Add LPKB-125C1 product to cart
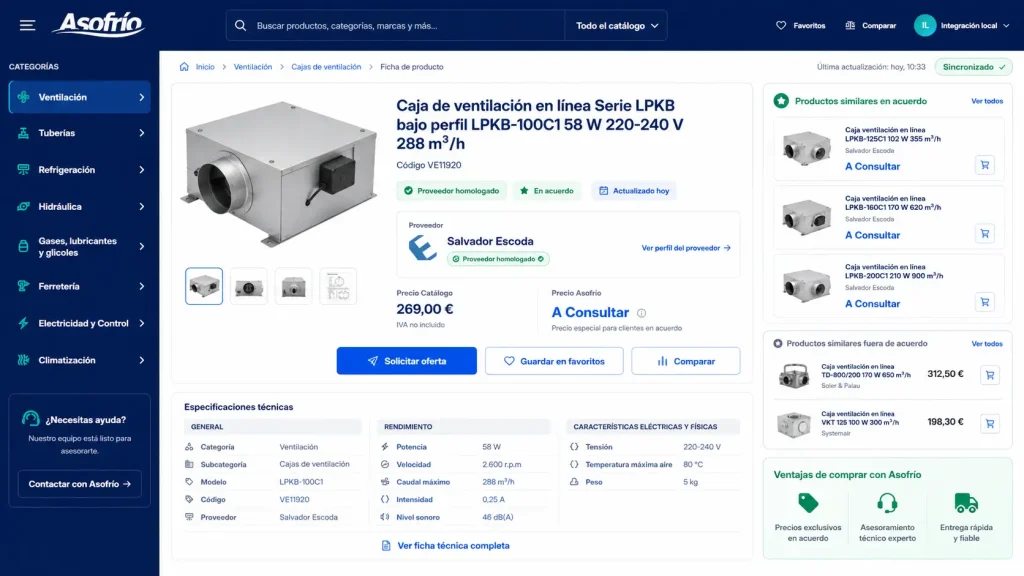 point(985,165)
